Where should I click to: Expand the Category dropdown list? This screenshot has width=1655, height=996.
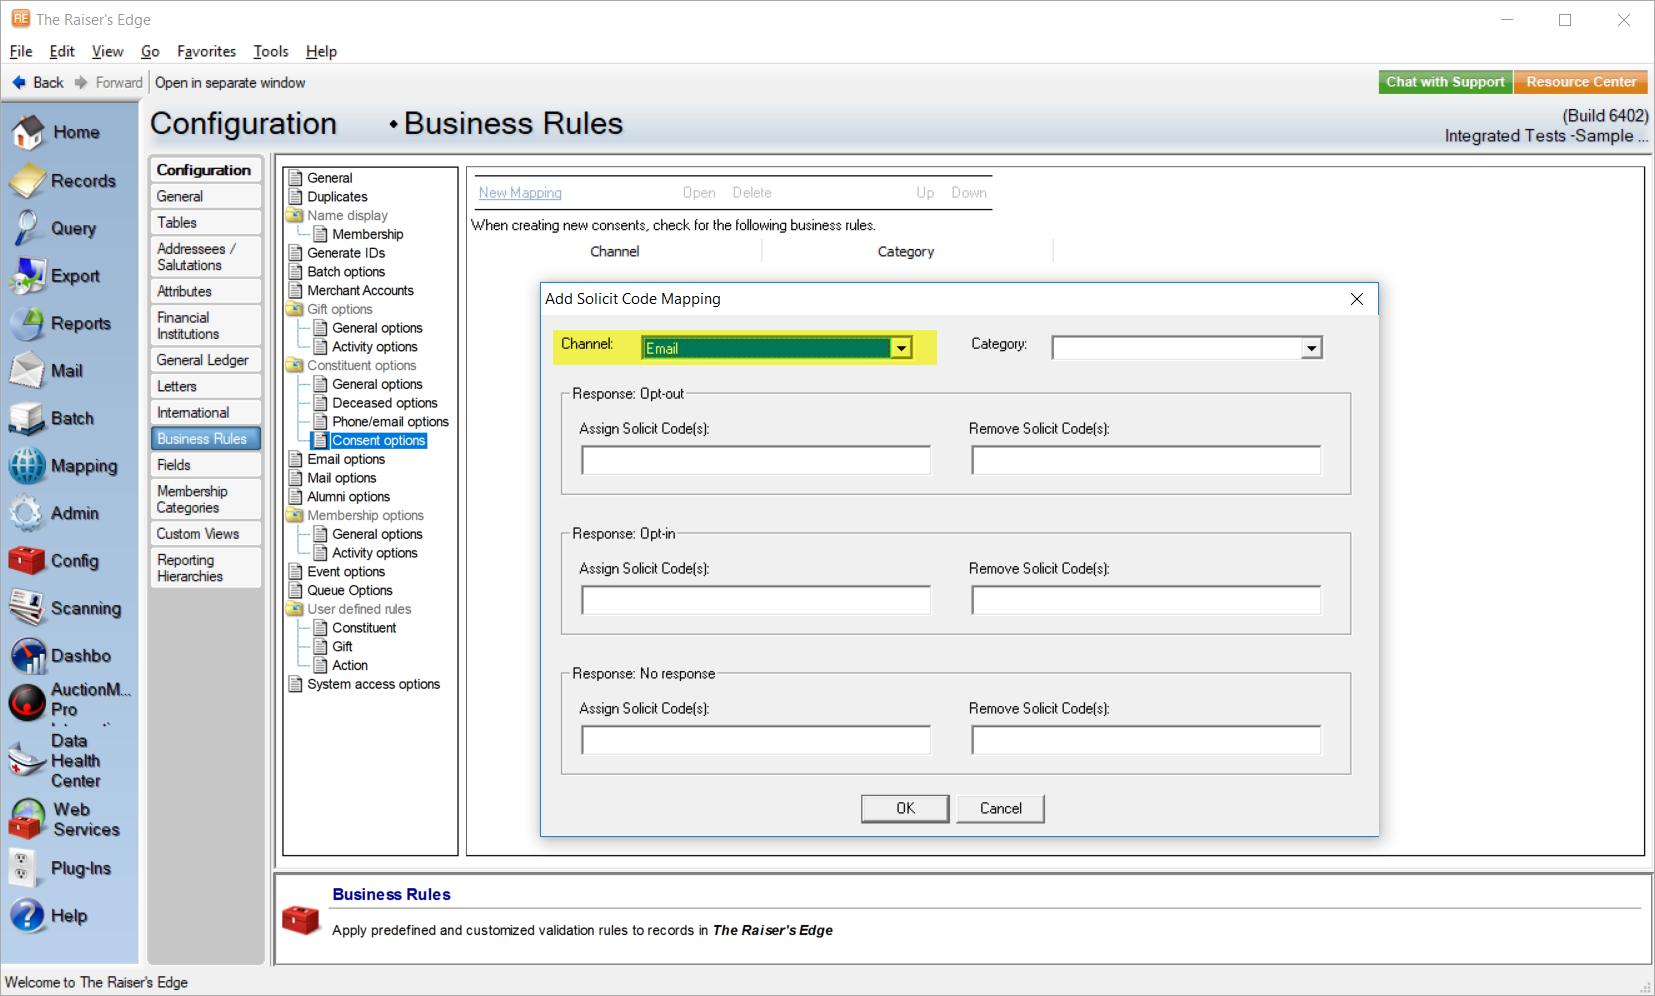click(1311, 348)
